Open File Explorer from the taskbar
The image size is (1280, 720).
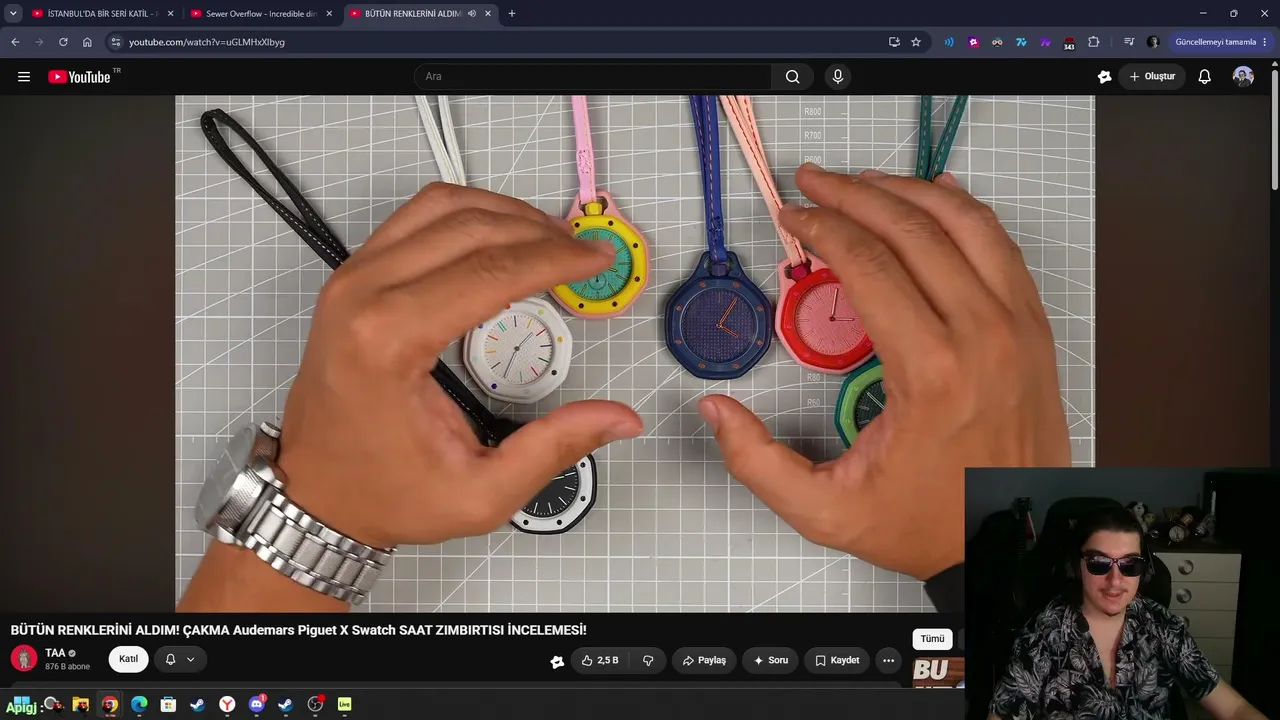[81, 705]
